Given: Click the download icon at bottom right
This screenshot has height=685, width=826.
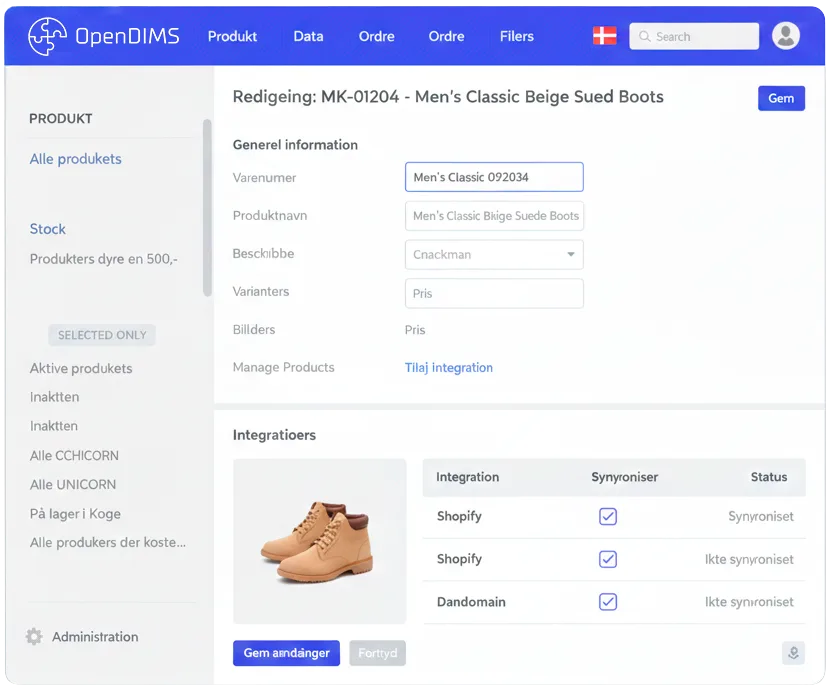Looking at the screenshot, I should click(x=793, y=653).
